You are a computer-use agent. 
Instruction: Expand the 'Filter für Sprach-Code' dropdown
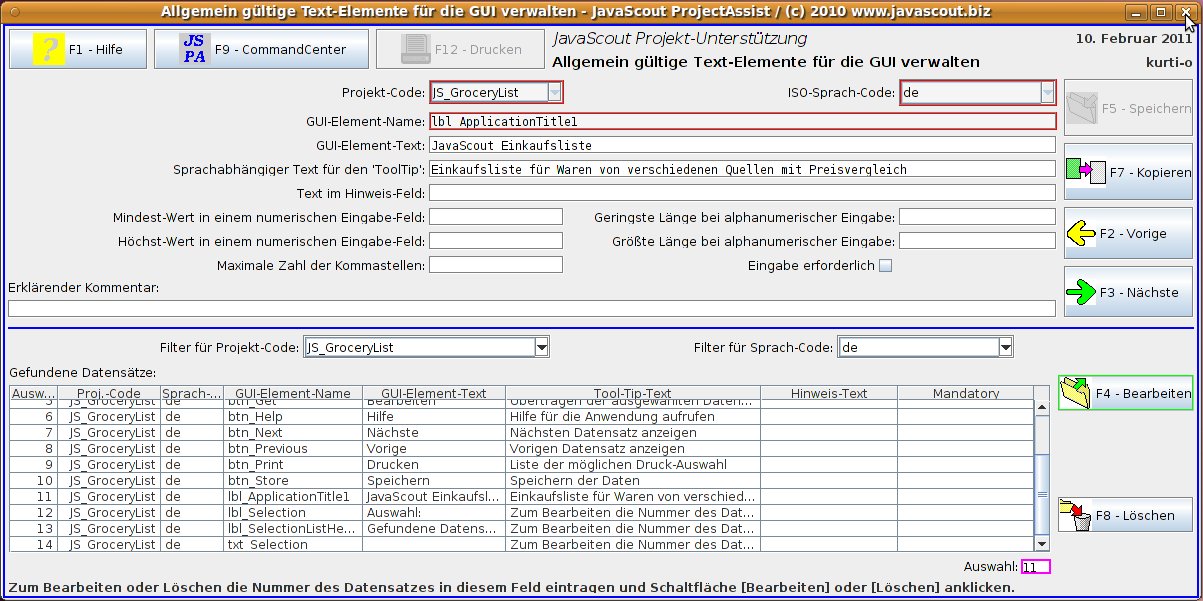(1005, 347)
